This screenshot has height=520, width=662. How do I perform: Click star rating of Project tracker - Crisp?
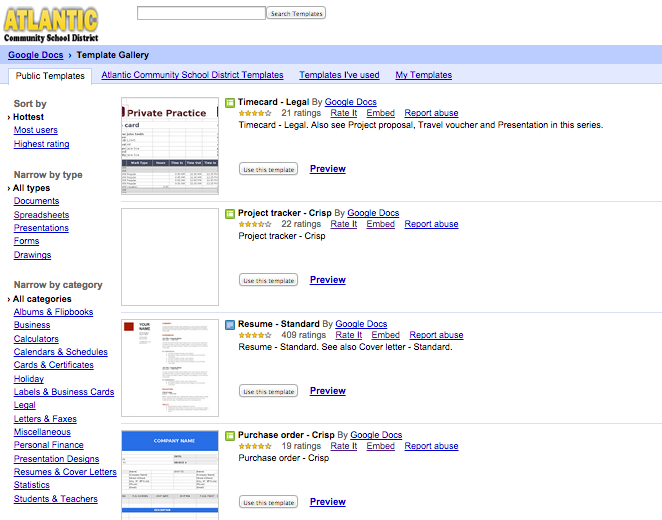[x=255, y=224]
